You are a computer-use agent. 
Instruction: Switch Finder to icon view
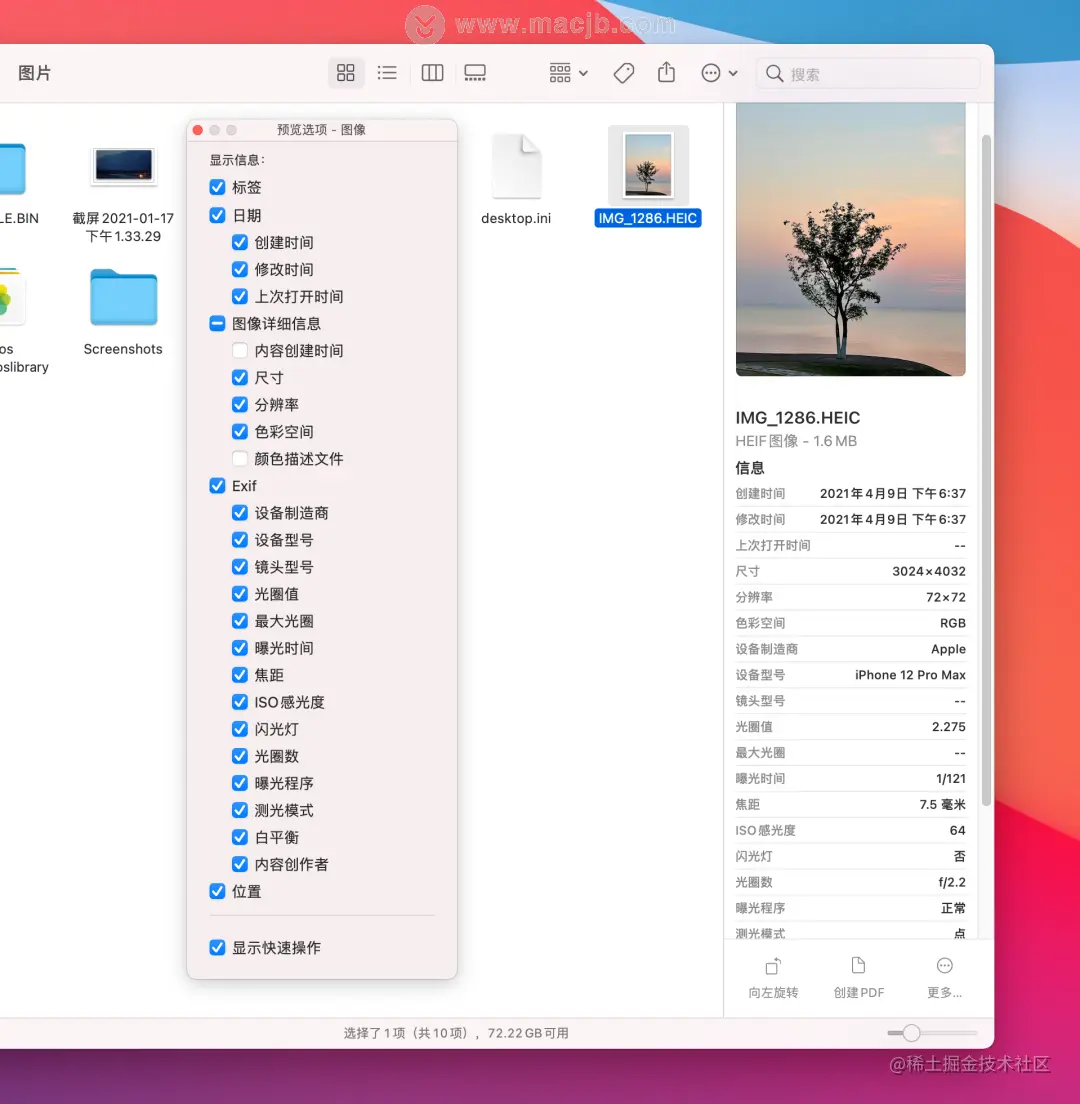tap(346, 73)
